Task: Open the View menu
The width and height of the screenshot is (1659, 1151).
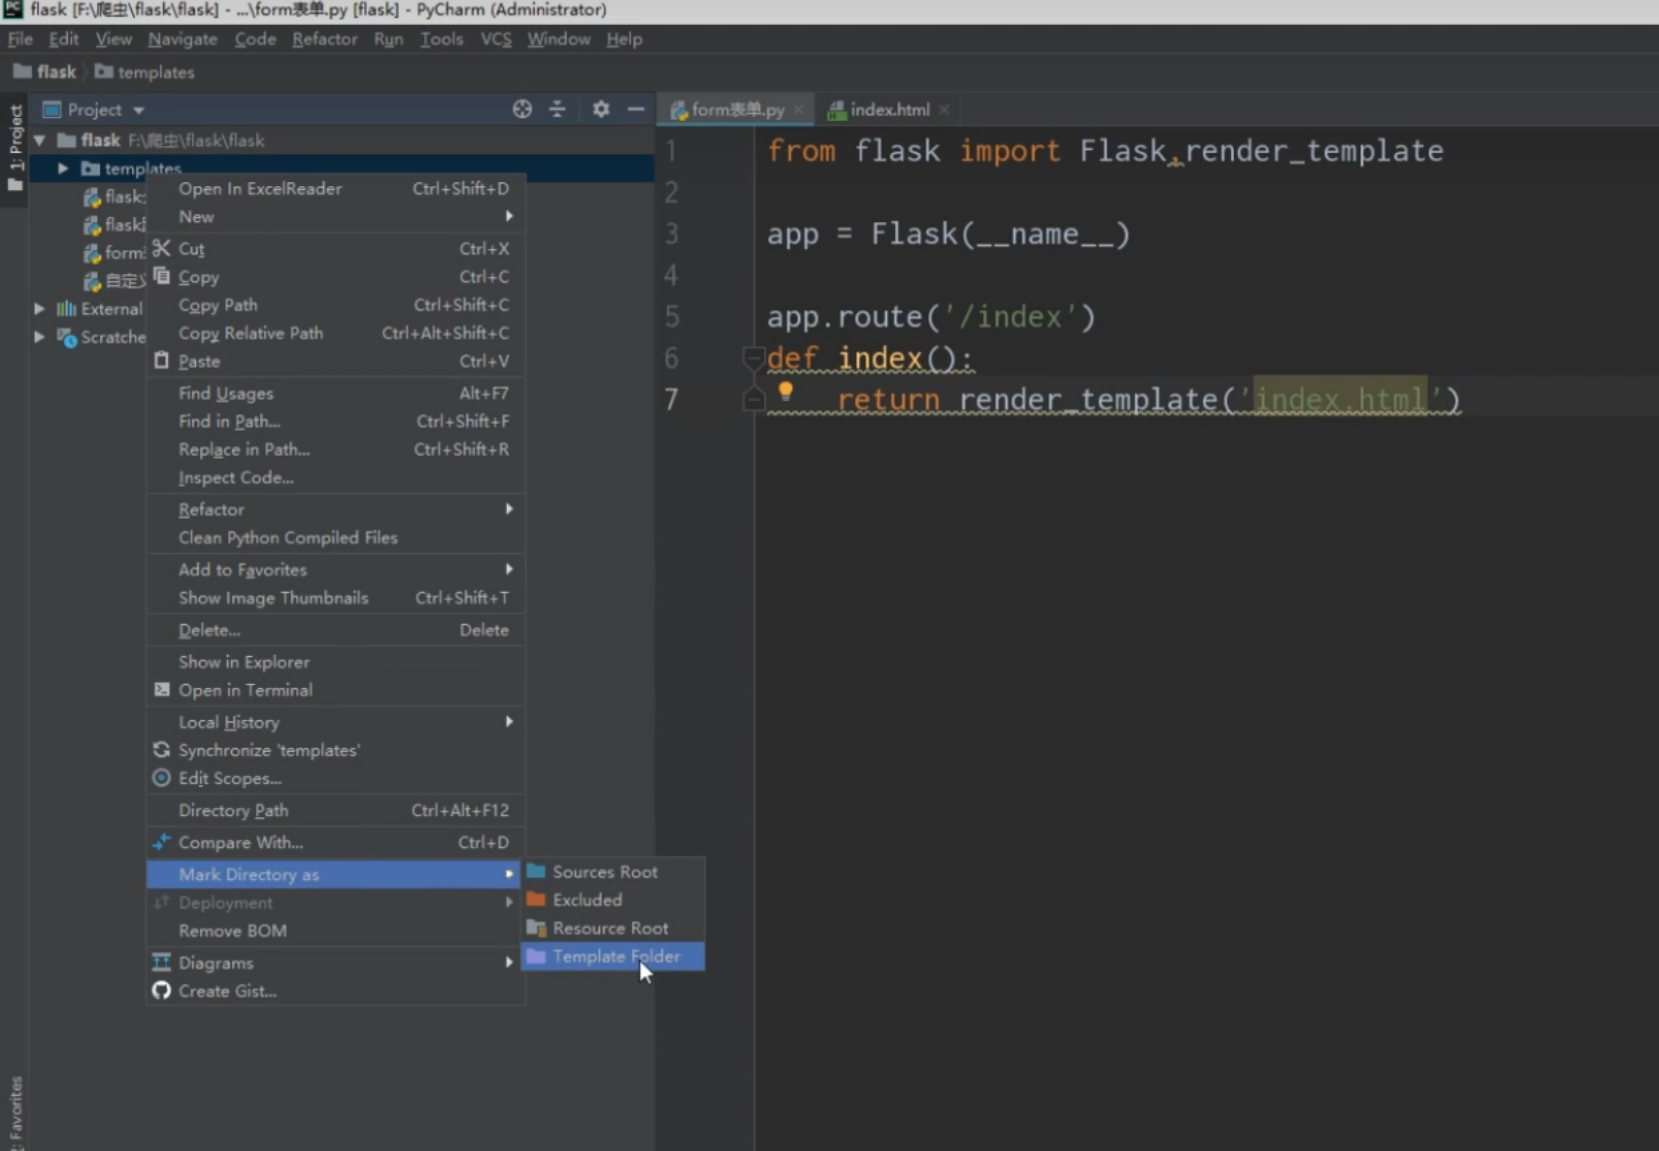Action: 113,39
